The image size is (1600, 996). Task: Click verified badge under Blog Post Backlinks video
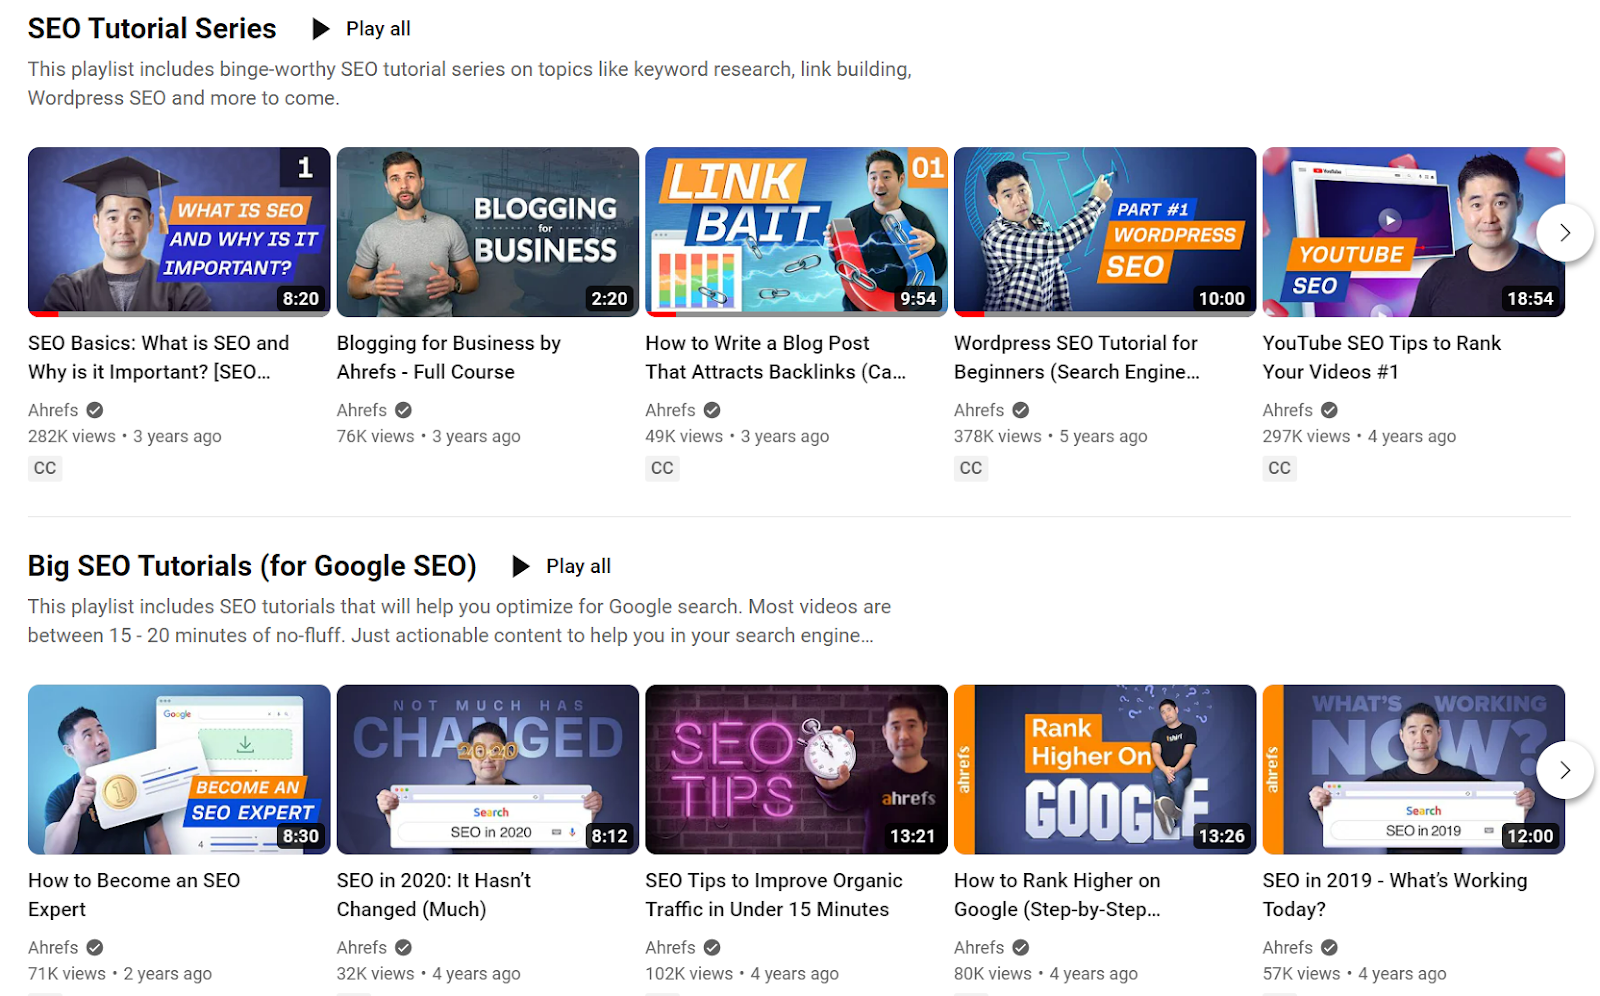point(712,410)
